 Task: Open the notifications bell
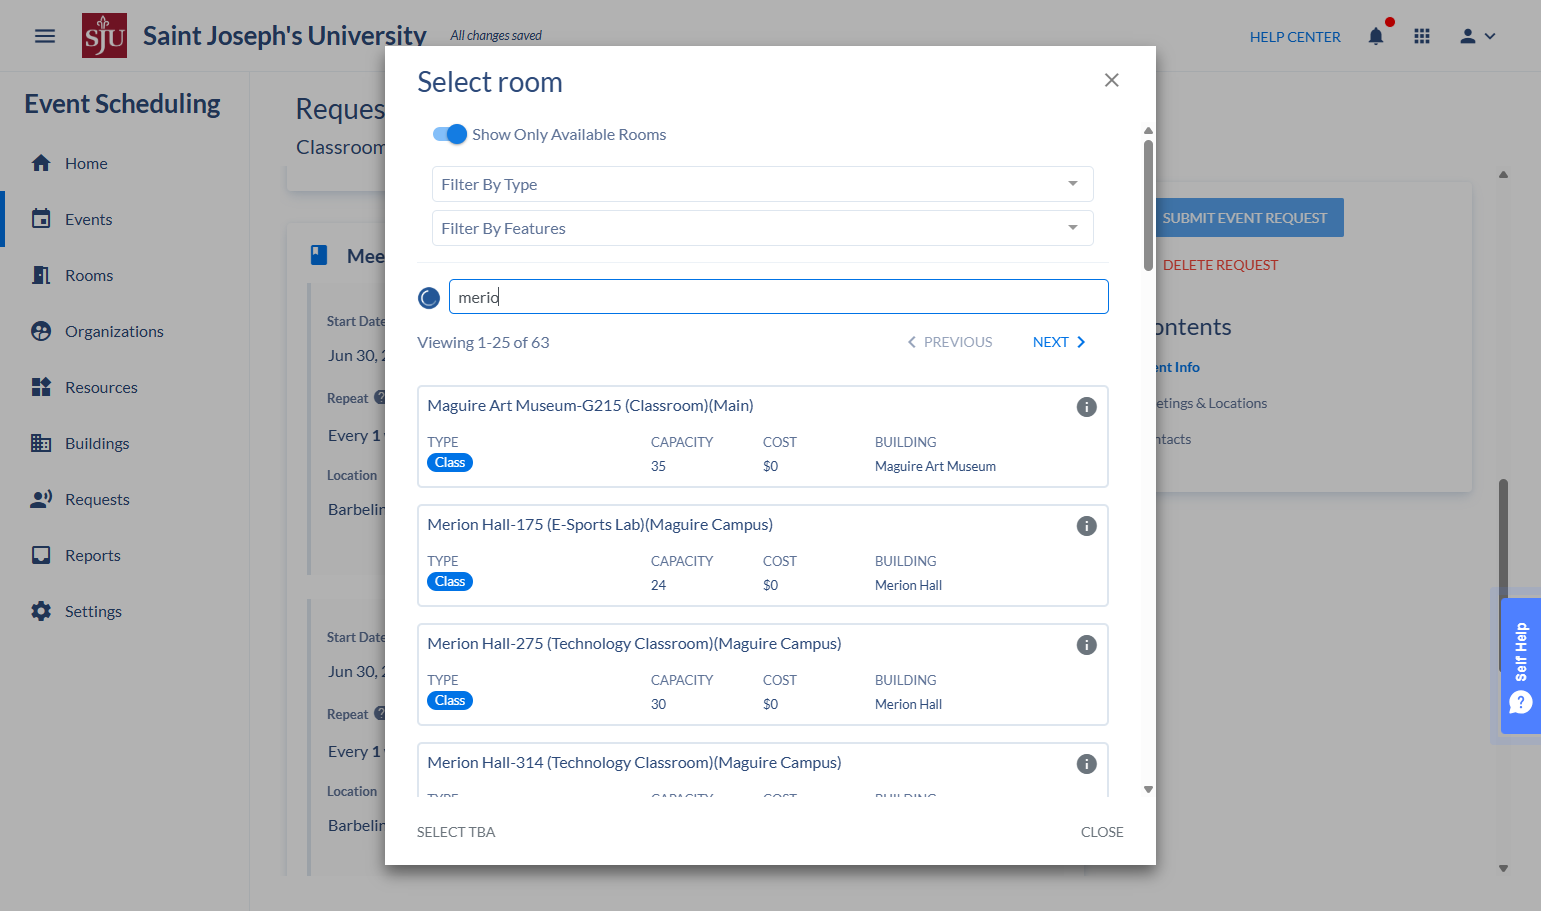pos(1376,36)
